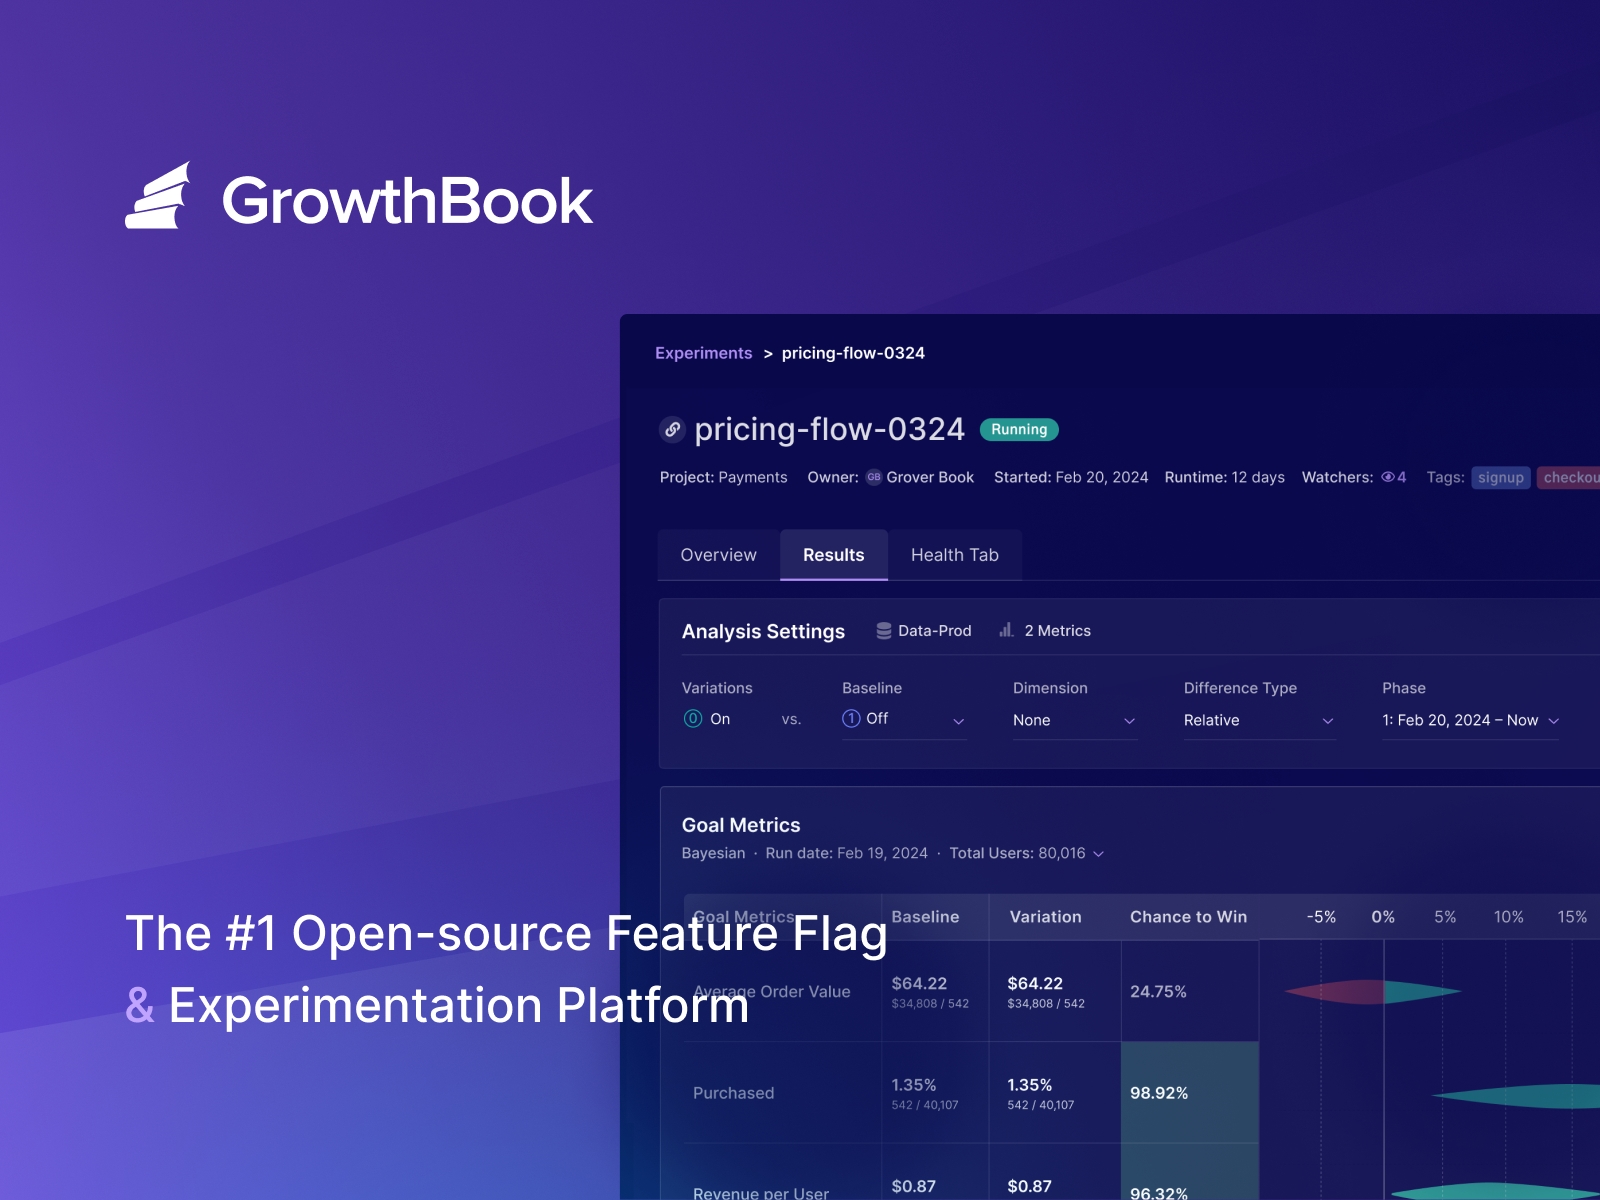Click the variation 1 circle icon next to Off
The height and width of the screenshot is (1200, 1600).
(x=851, y=719)
